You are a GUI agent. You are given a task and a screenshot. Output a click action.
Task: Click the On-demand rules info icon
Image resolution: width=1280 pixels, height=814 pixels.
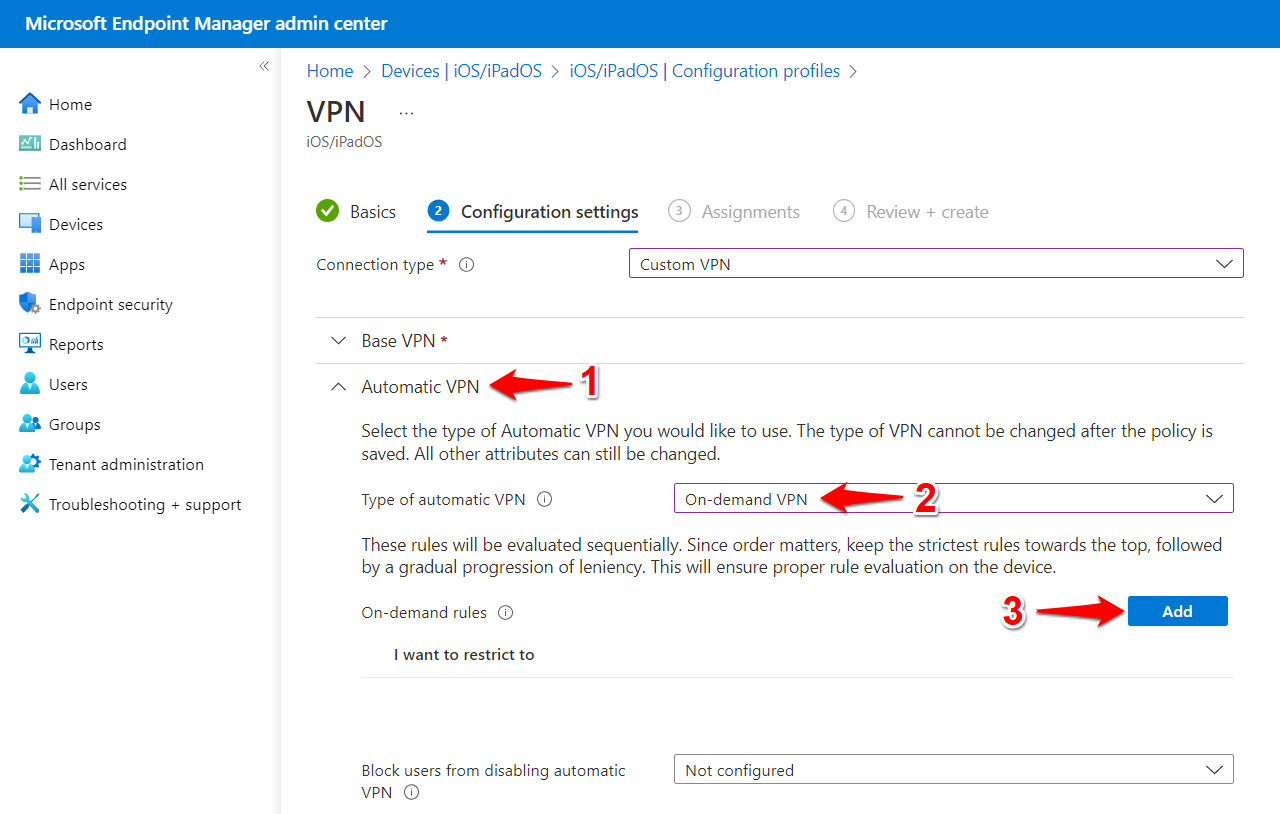click(x=505, y=612)
